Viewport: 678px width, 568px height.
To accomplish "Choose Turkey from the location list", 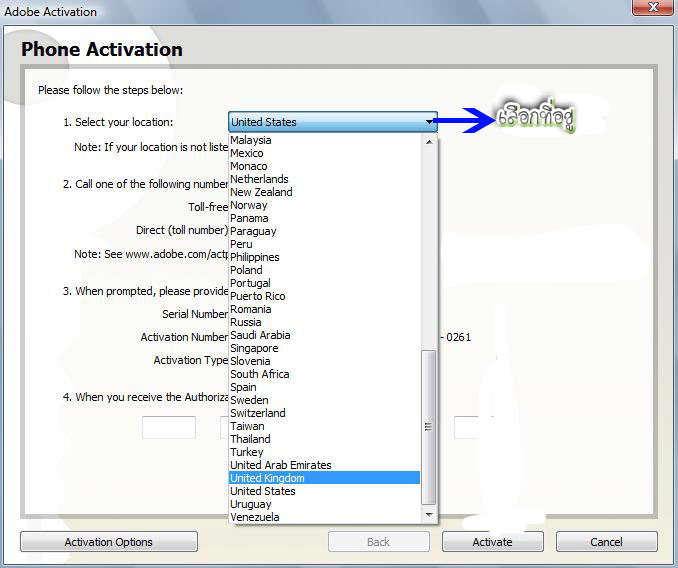I will tap(325, 452).
